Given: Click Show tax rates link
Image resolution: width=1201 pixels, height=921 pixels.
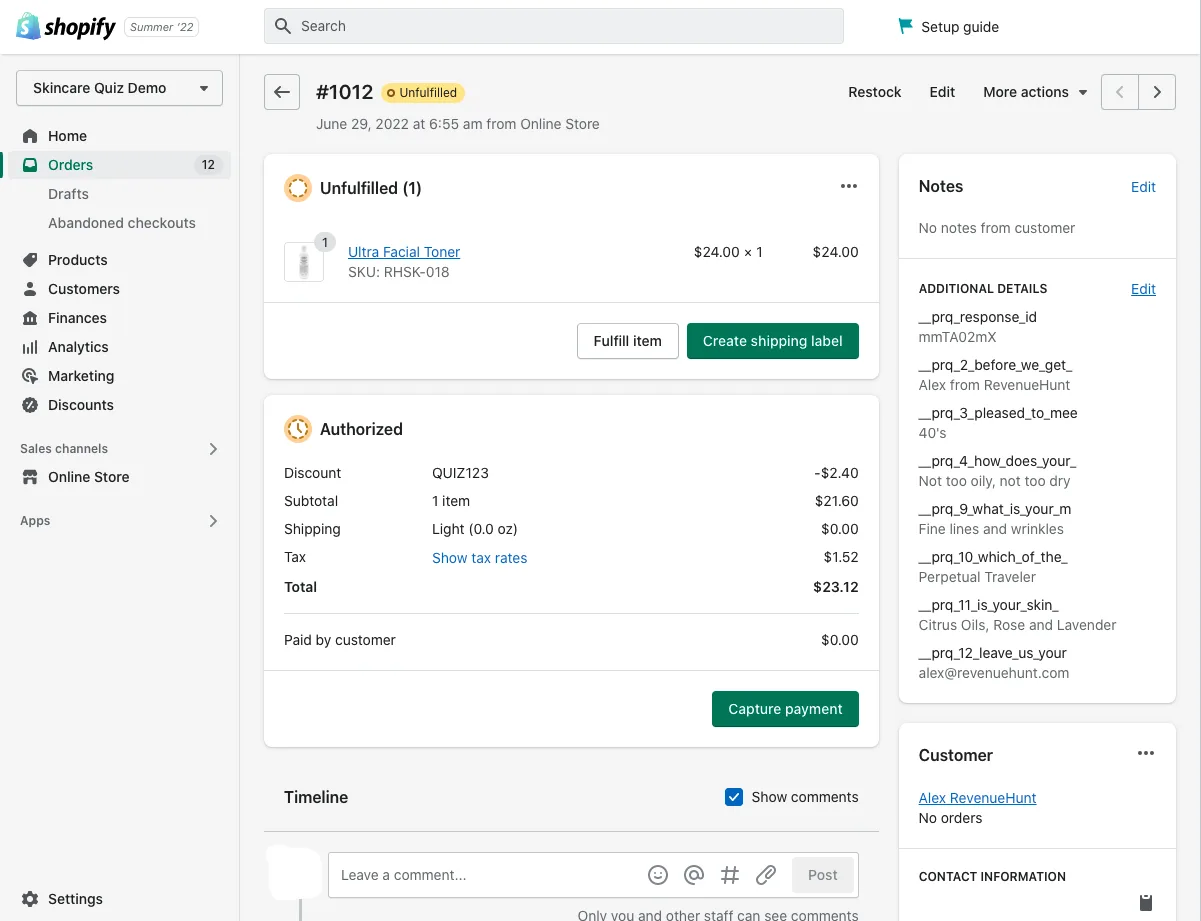Looking at the screenshot, I should [479, 558].
